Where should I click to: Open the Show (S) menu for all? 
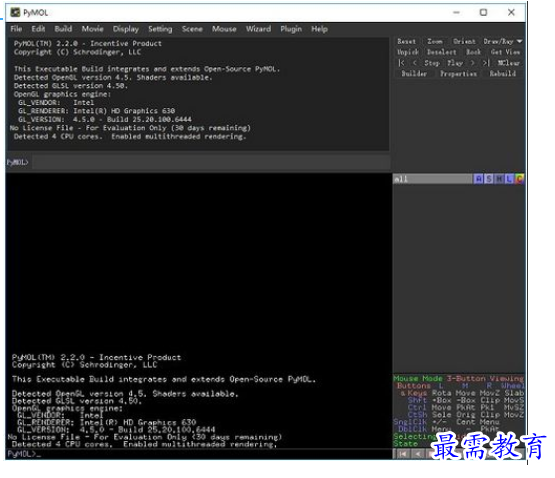coord(488,179)
